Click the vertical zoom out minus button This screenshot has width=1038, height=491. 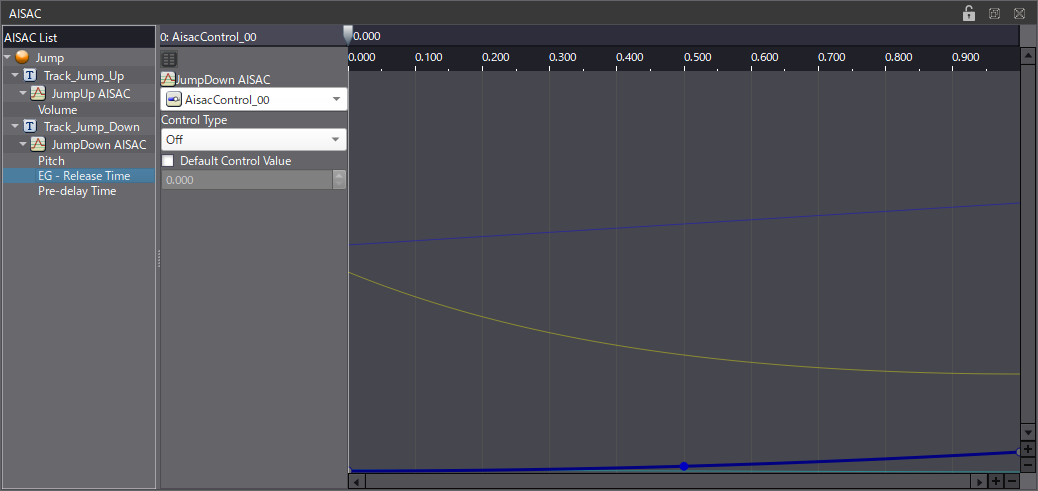pyautogui.click(x=1028, y=463)
